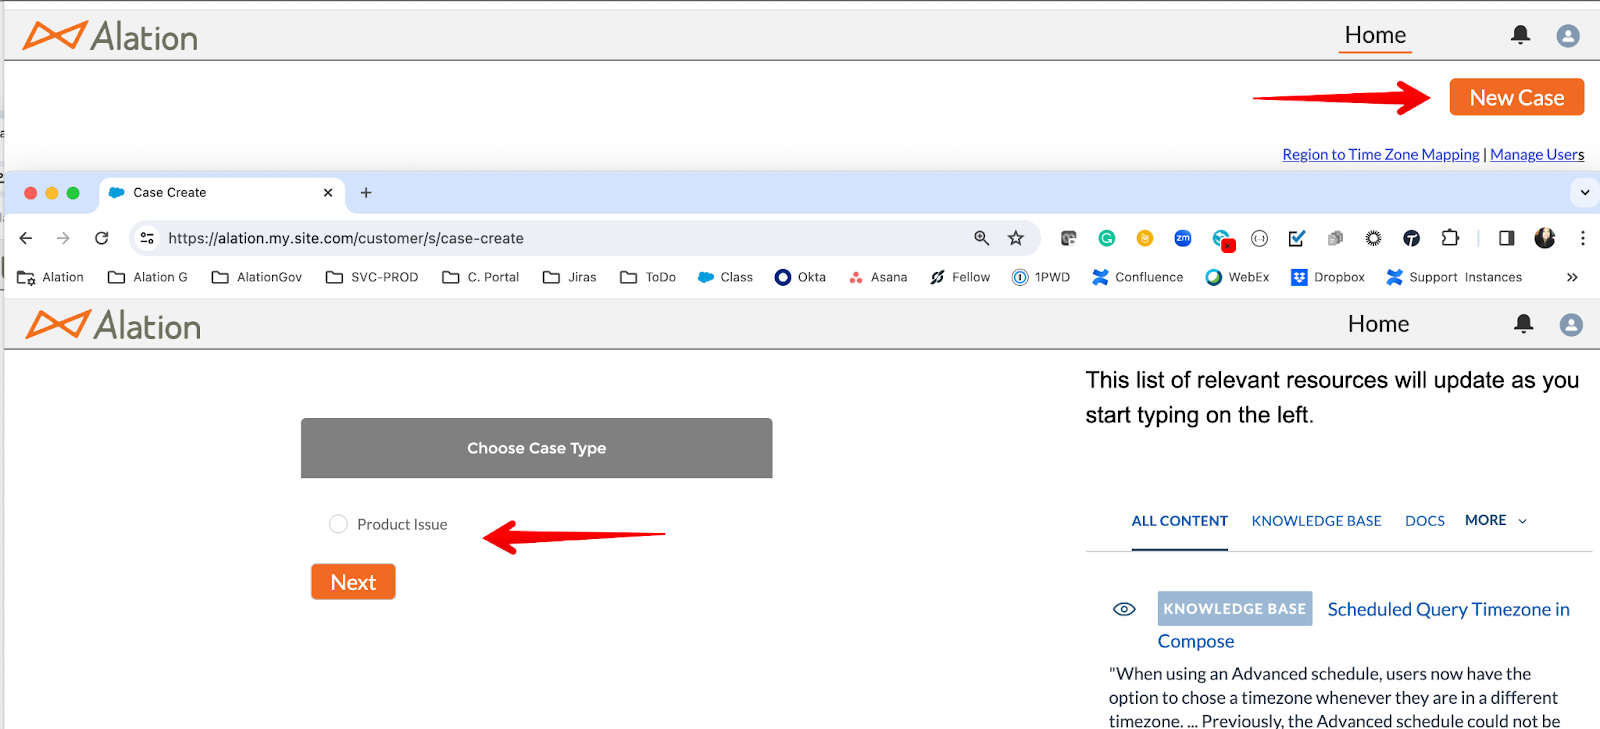1600x729 pixels.
Task: Click the orange New Case button
Action: tap(1517, 97)
